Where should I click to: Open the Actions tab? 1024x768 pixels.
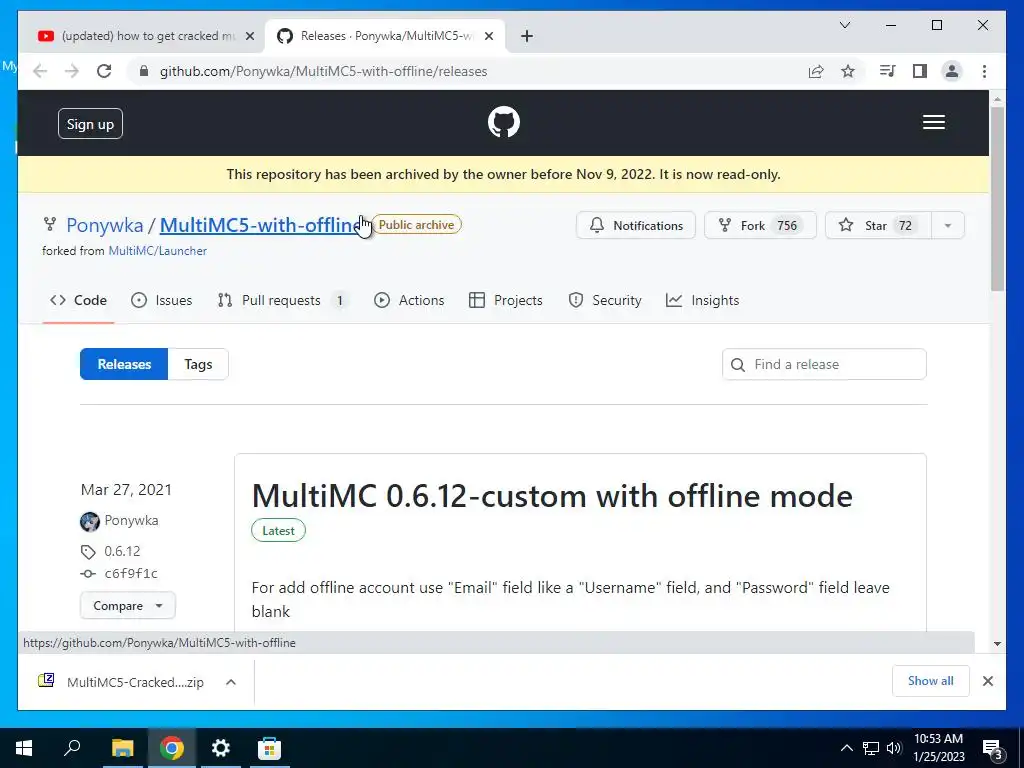pyautogui.click(x=409, y=300)
